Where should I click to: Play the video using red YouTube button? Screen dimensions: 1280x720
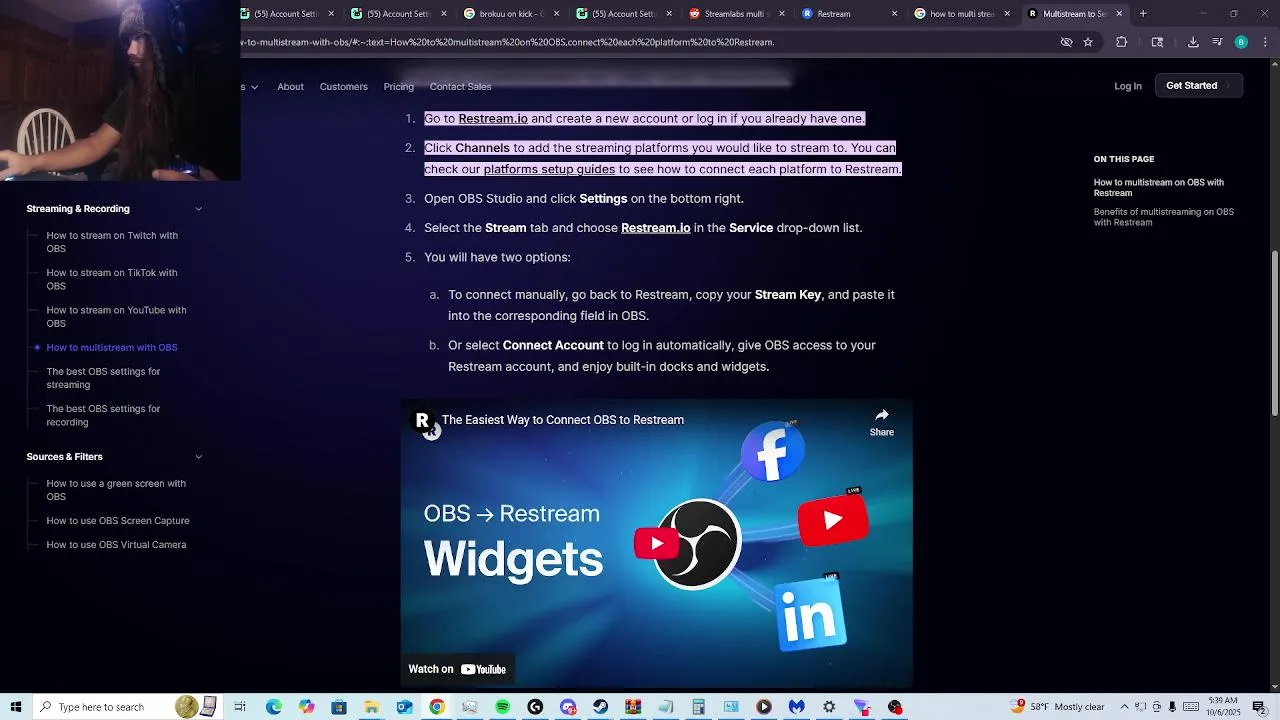[656, 543]
